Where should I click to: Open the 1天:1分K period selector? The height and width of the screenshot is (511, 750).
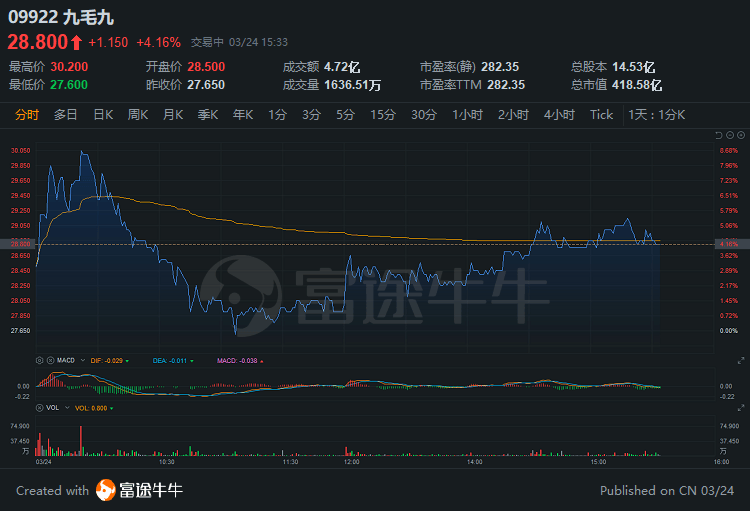[x=656, y=115]
